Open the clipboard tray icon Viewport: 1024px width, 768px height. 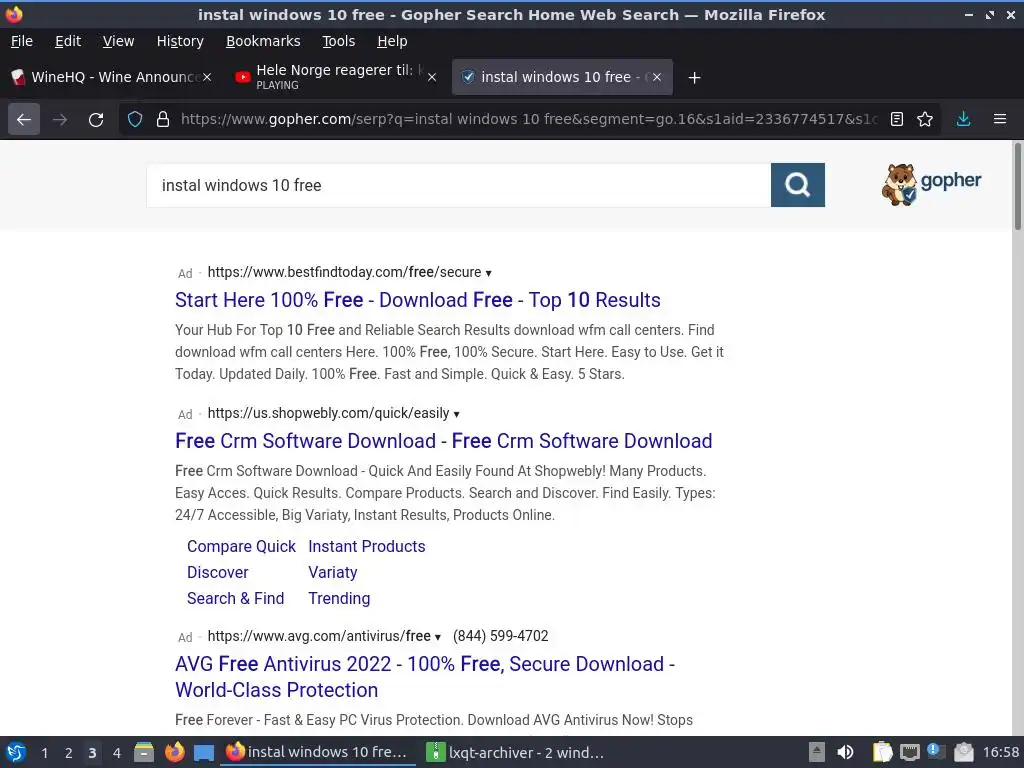click(x=882, y=752)
